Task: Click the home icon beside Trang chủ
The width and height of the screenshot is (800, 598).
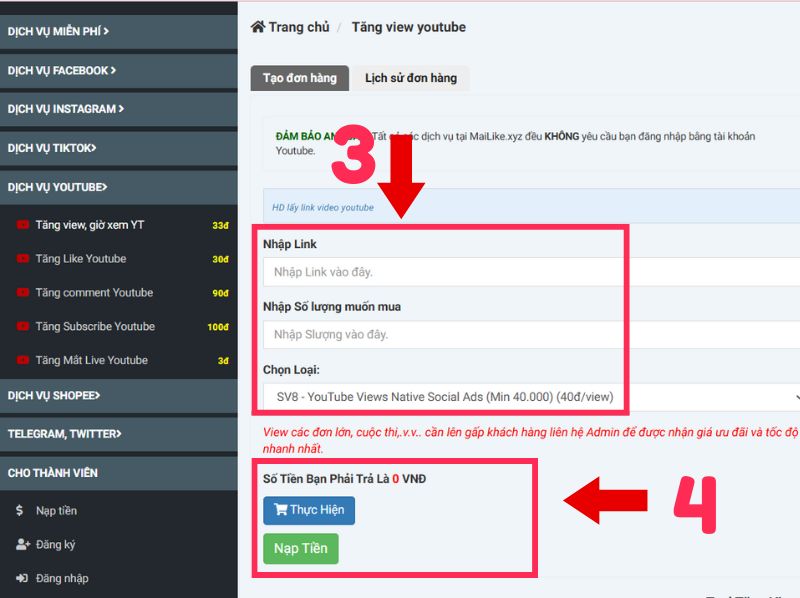Action: tap(258, 27)
